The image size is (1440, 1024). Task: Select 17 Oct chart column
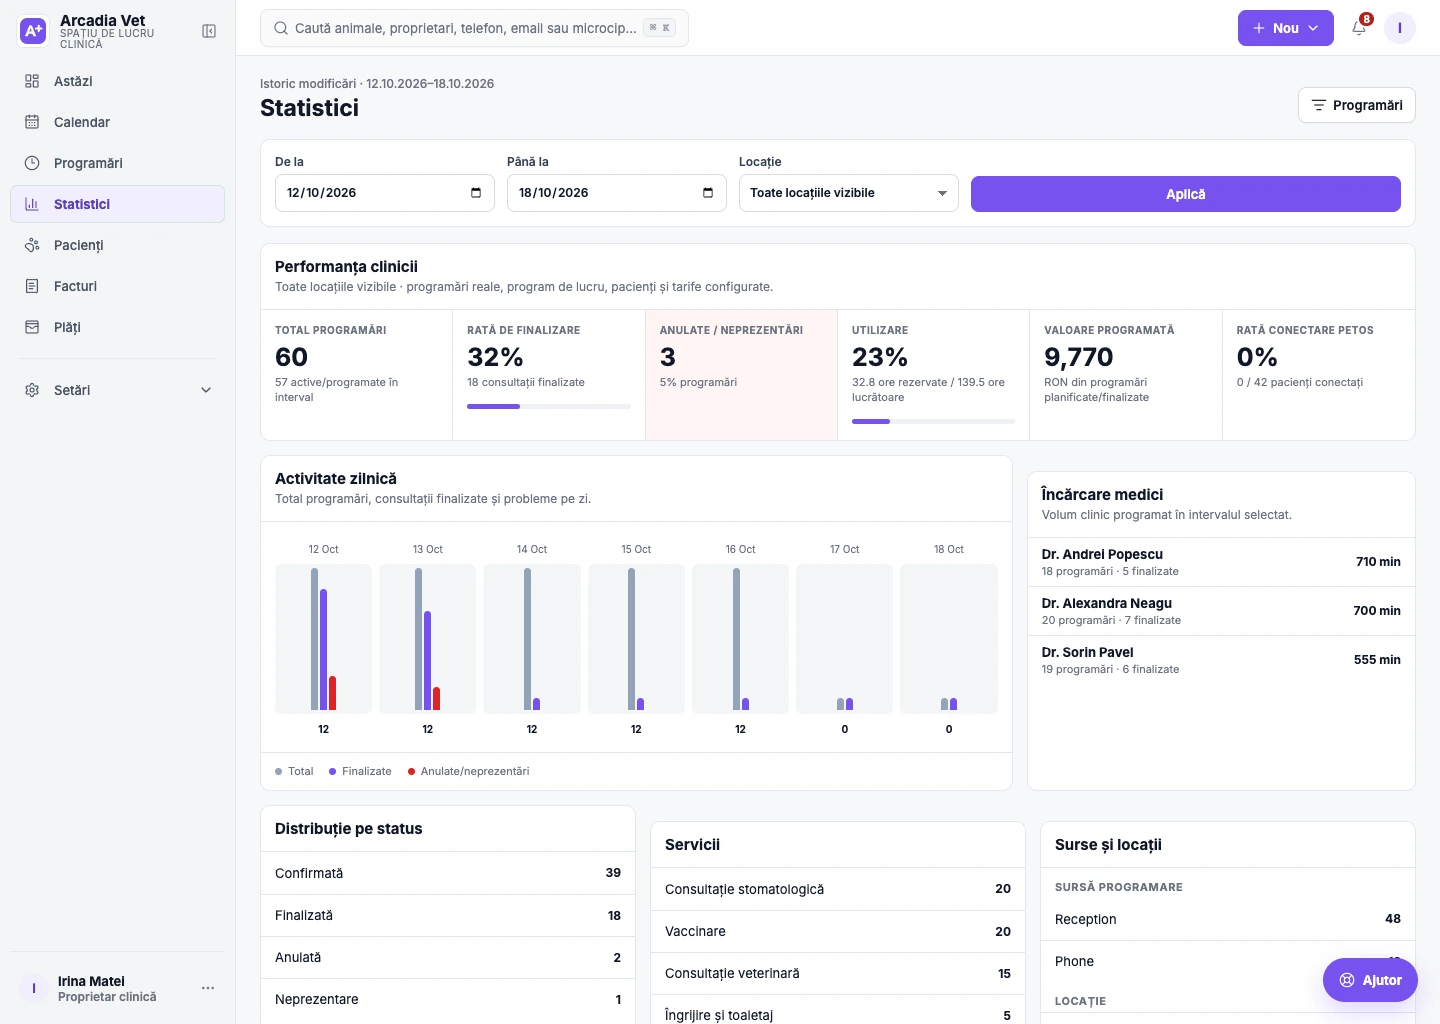845,639
